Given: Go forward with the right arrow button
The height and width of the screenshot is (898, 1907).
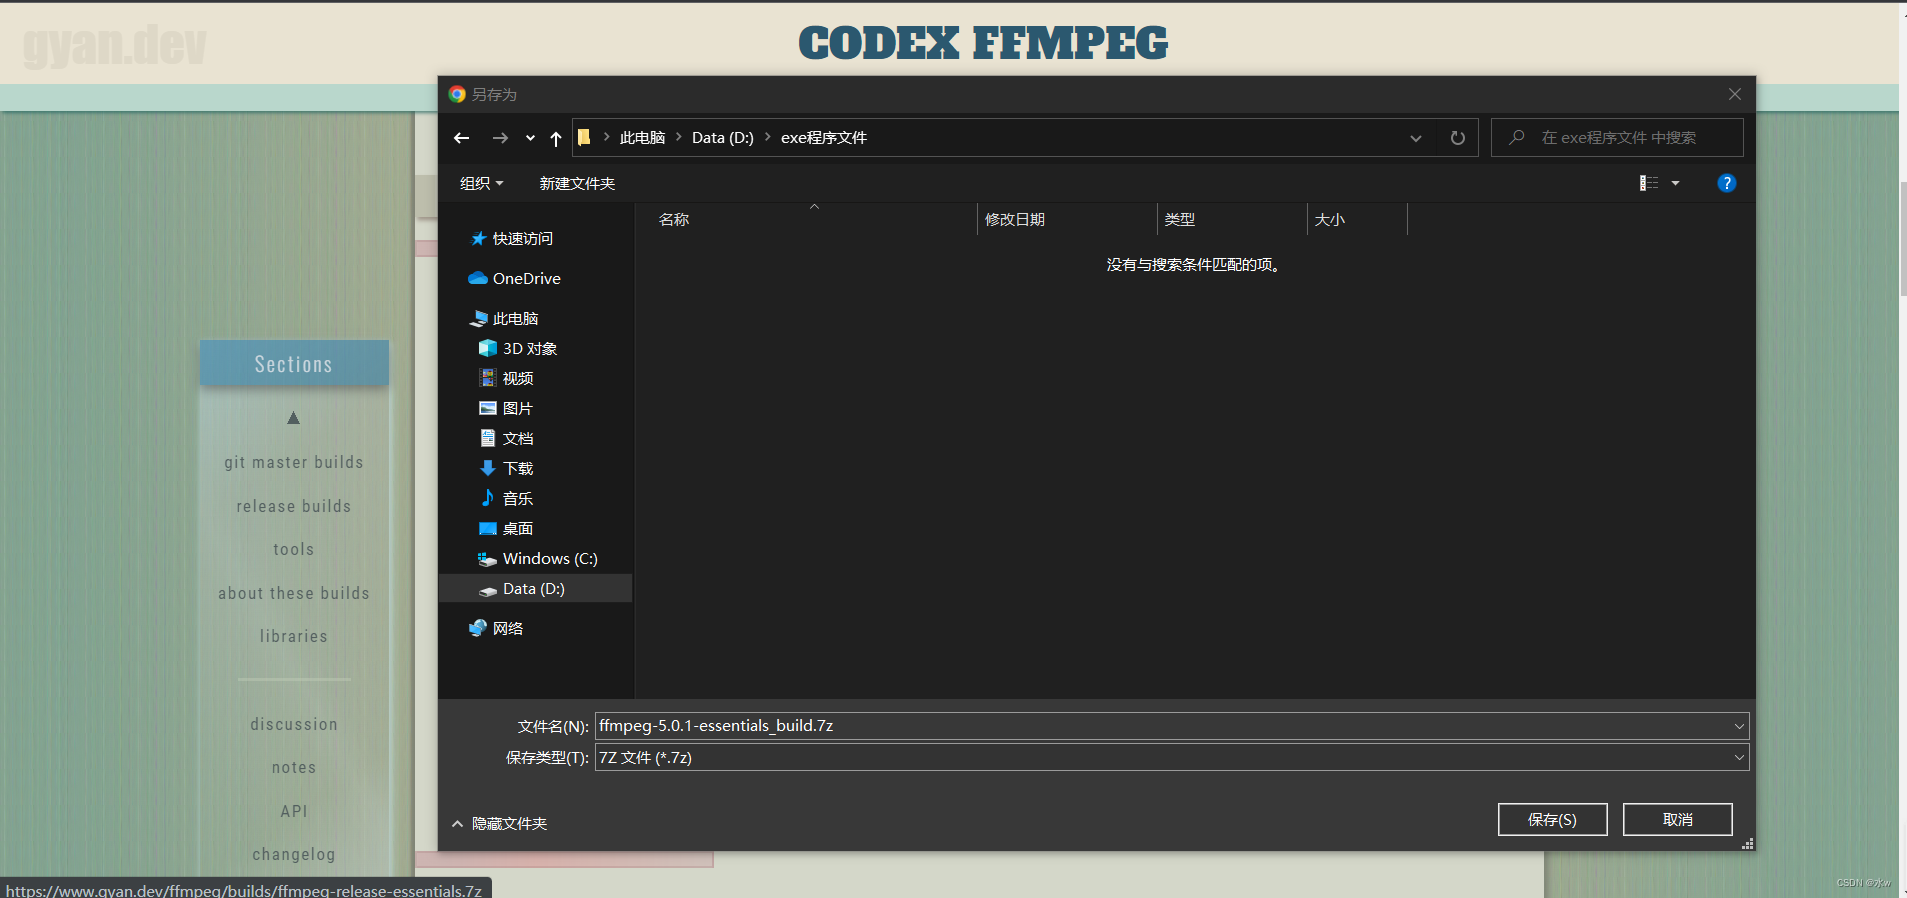Looking at the screenshot, I should [500, 138].
